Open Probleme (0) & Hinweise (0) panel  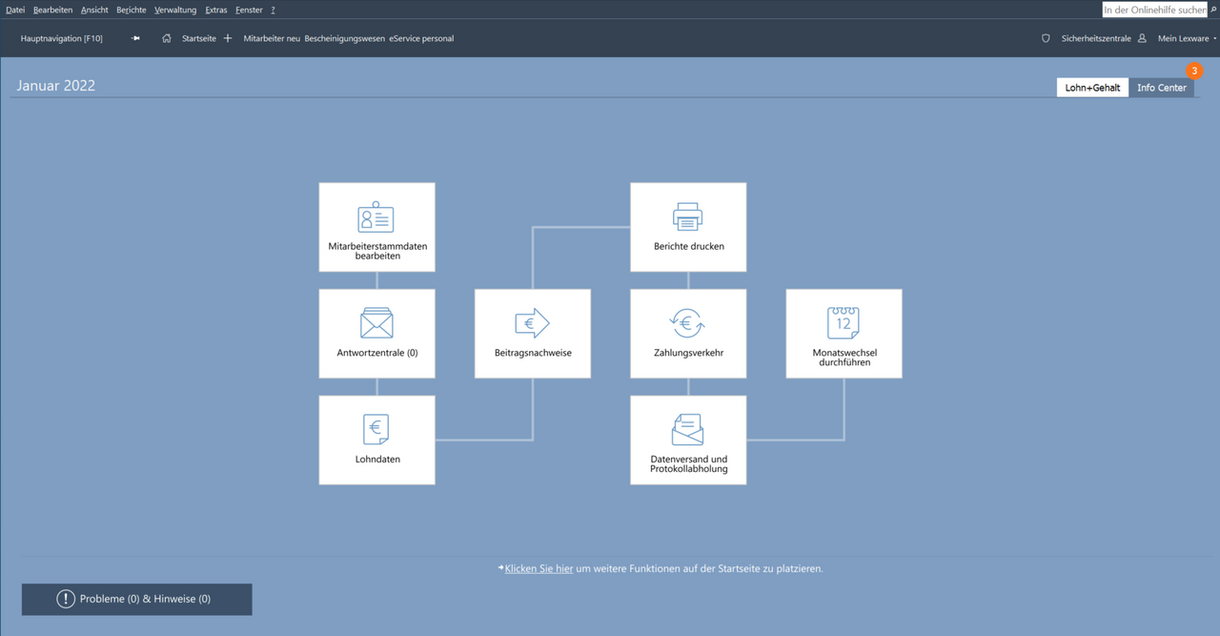(x=137, y=599)
